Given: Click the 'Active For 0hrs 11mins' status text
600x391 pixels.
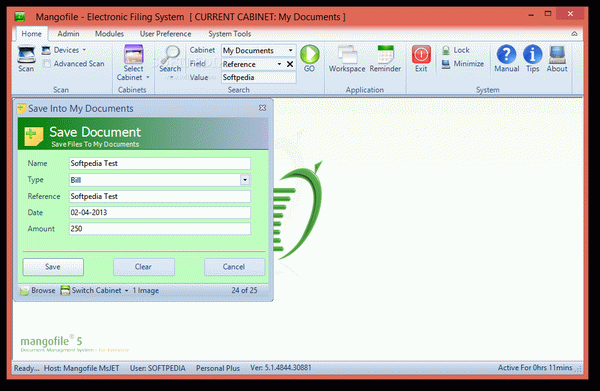Looking at the screenshot, I should tap(535, 368).
